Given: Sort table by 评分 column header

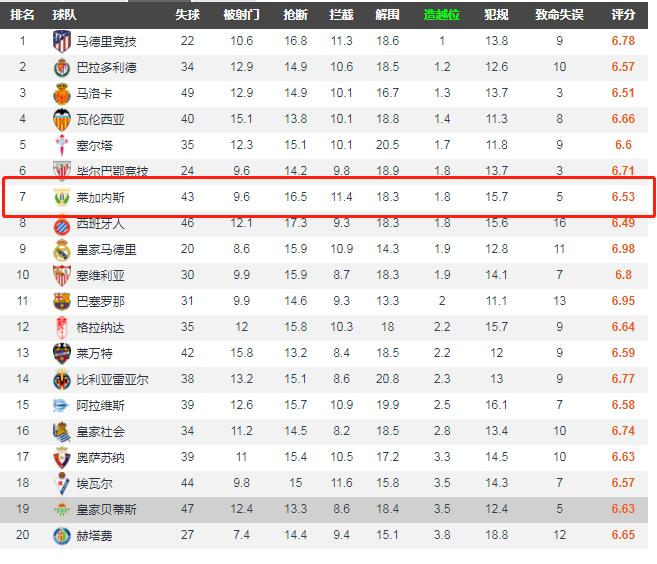Looking at the screenshot, I should coord(622,15).
